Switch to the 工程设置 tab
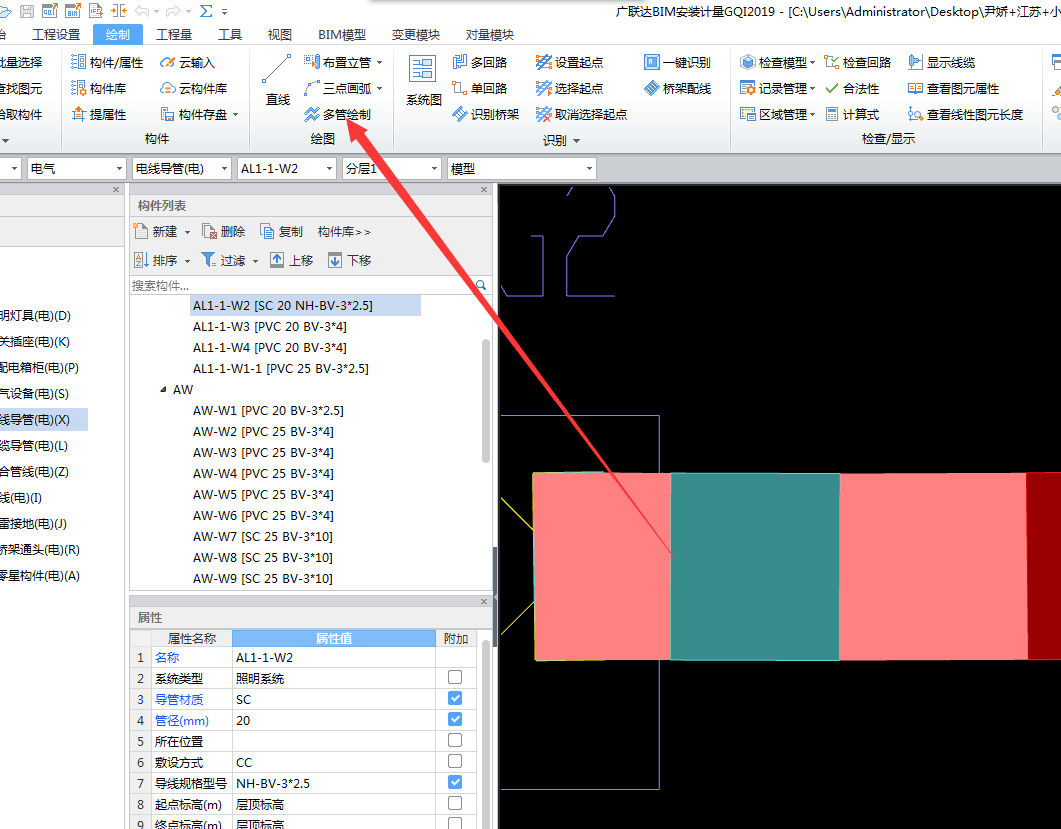Screen dimensions: 1061x829 click(56, 35)
